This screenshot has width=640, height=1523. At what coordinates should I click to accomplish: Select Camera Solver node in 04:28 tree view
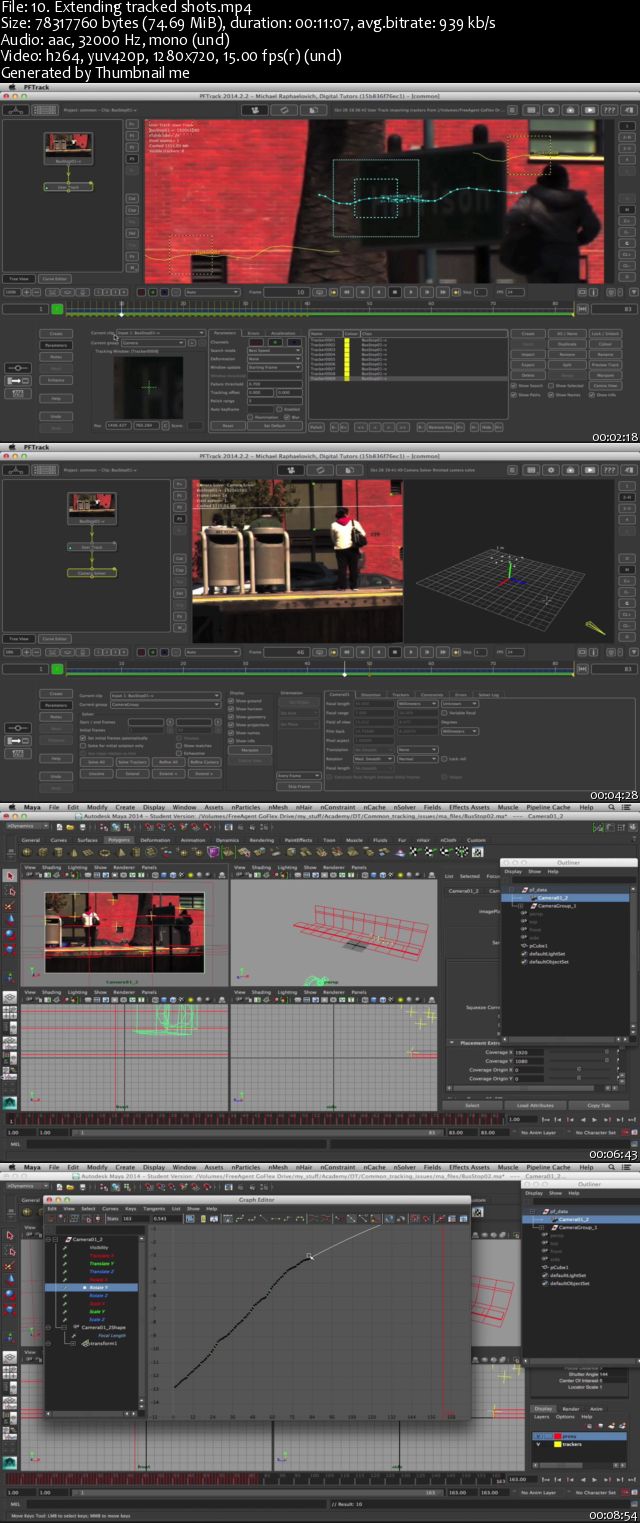(92, 573)
